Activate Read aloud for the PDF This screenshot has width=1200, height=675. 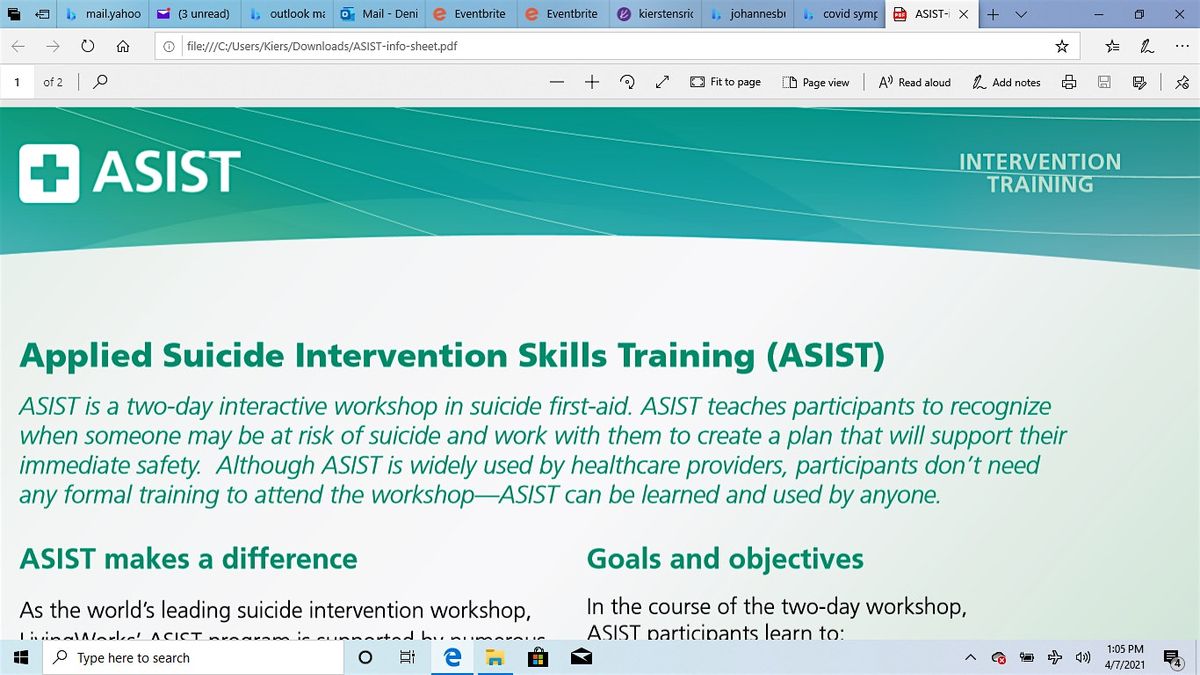click(912, 82)
